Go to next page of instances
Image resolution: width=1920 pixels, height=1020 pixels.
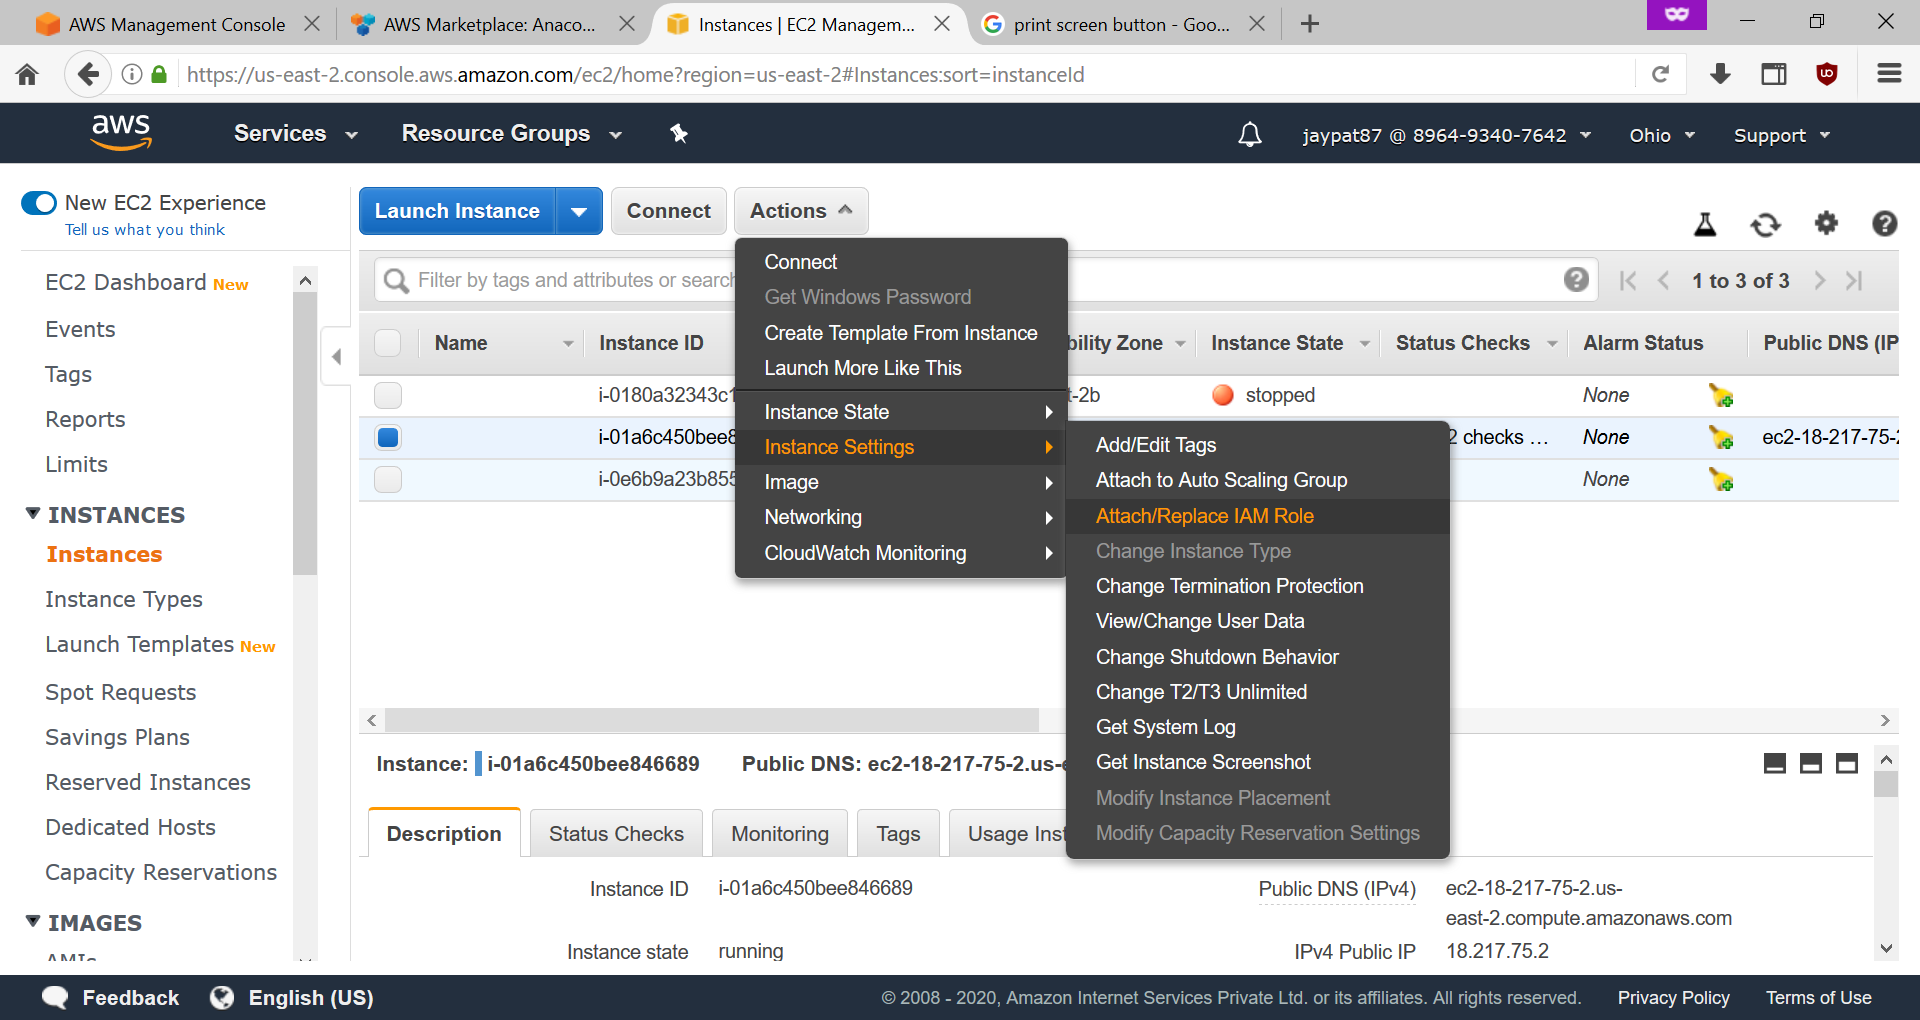(1819, 281)
